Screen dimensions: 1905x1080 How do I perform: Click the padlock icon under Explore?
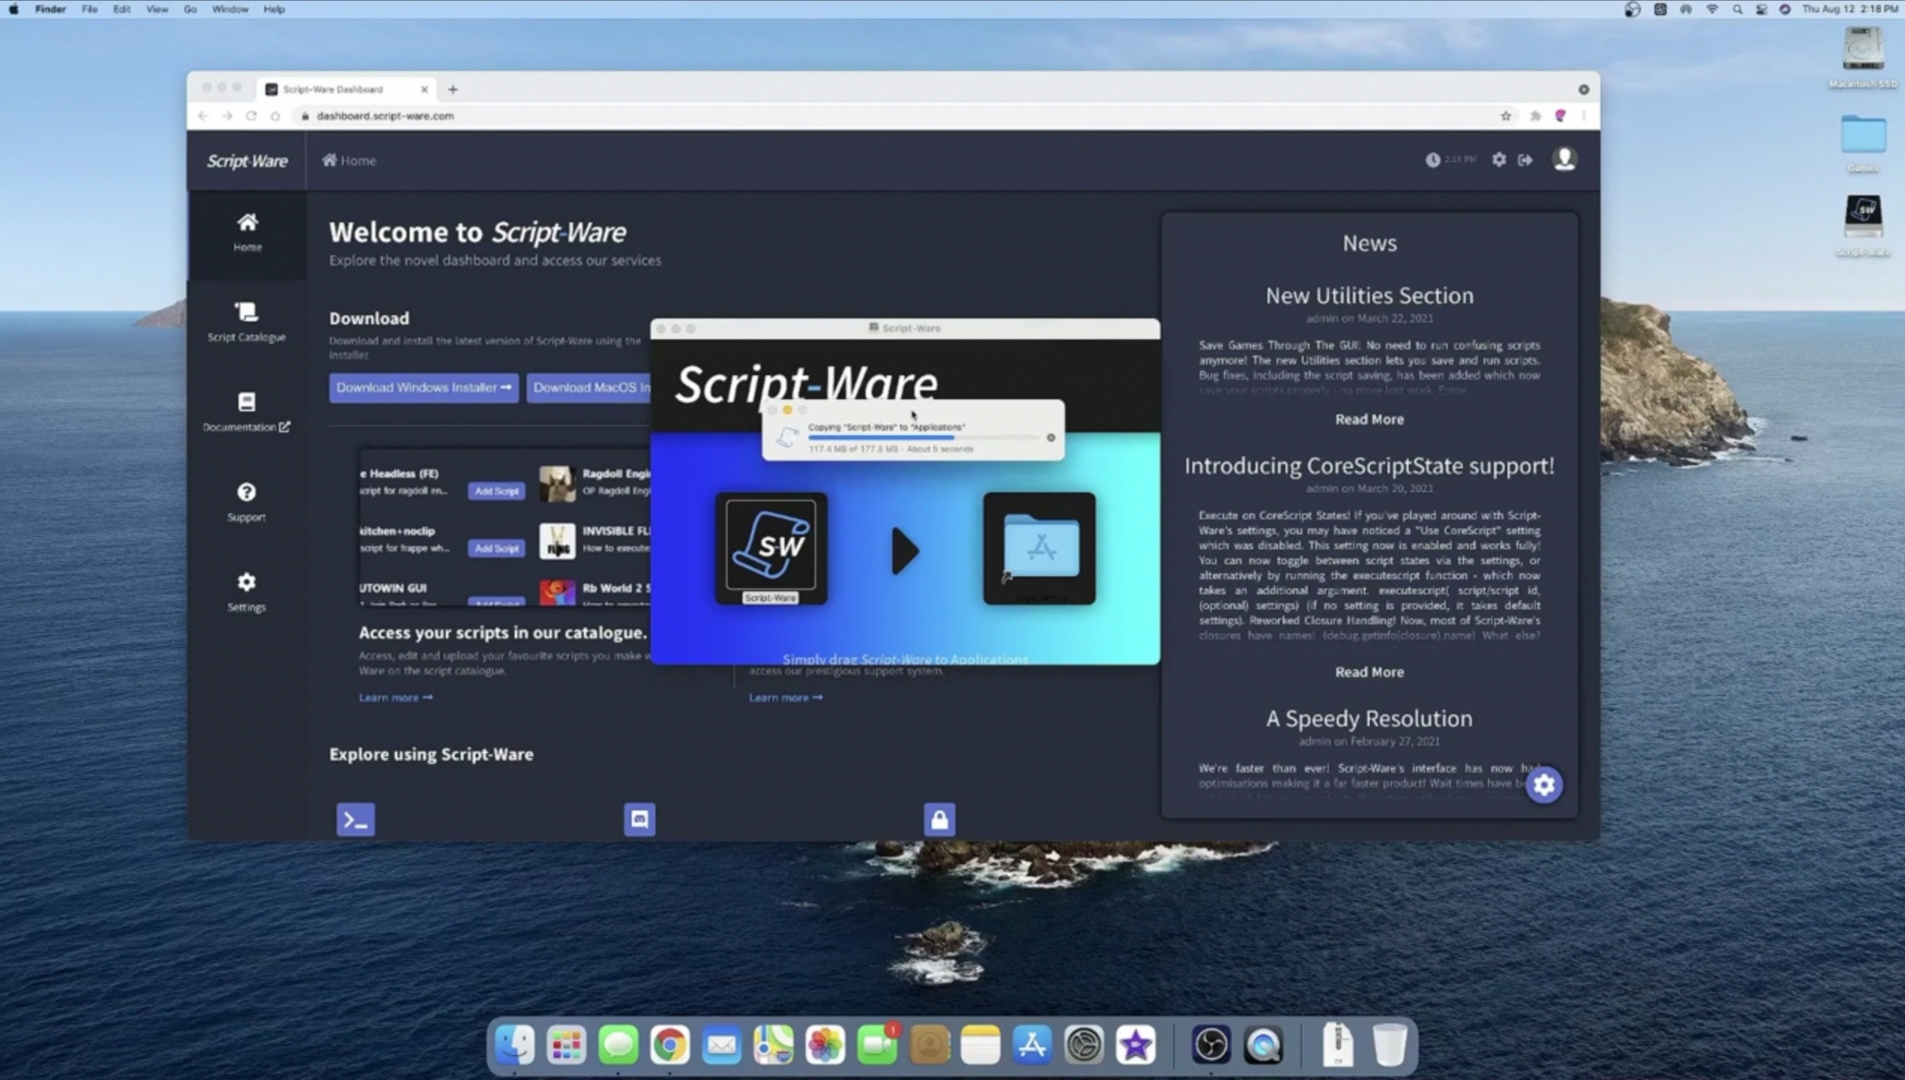point(939,819)
